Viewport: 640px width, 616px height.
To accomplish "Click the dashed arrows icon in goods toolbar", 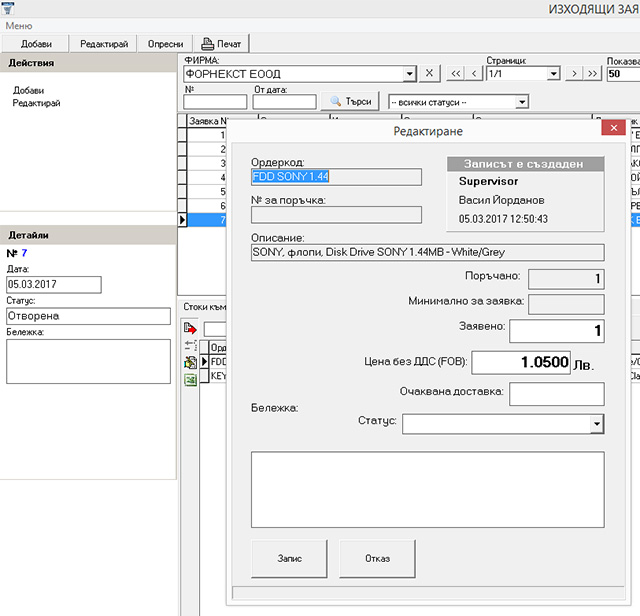I will tap(190, 345).
